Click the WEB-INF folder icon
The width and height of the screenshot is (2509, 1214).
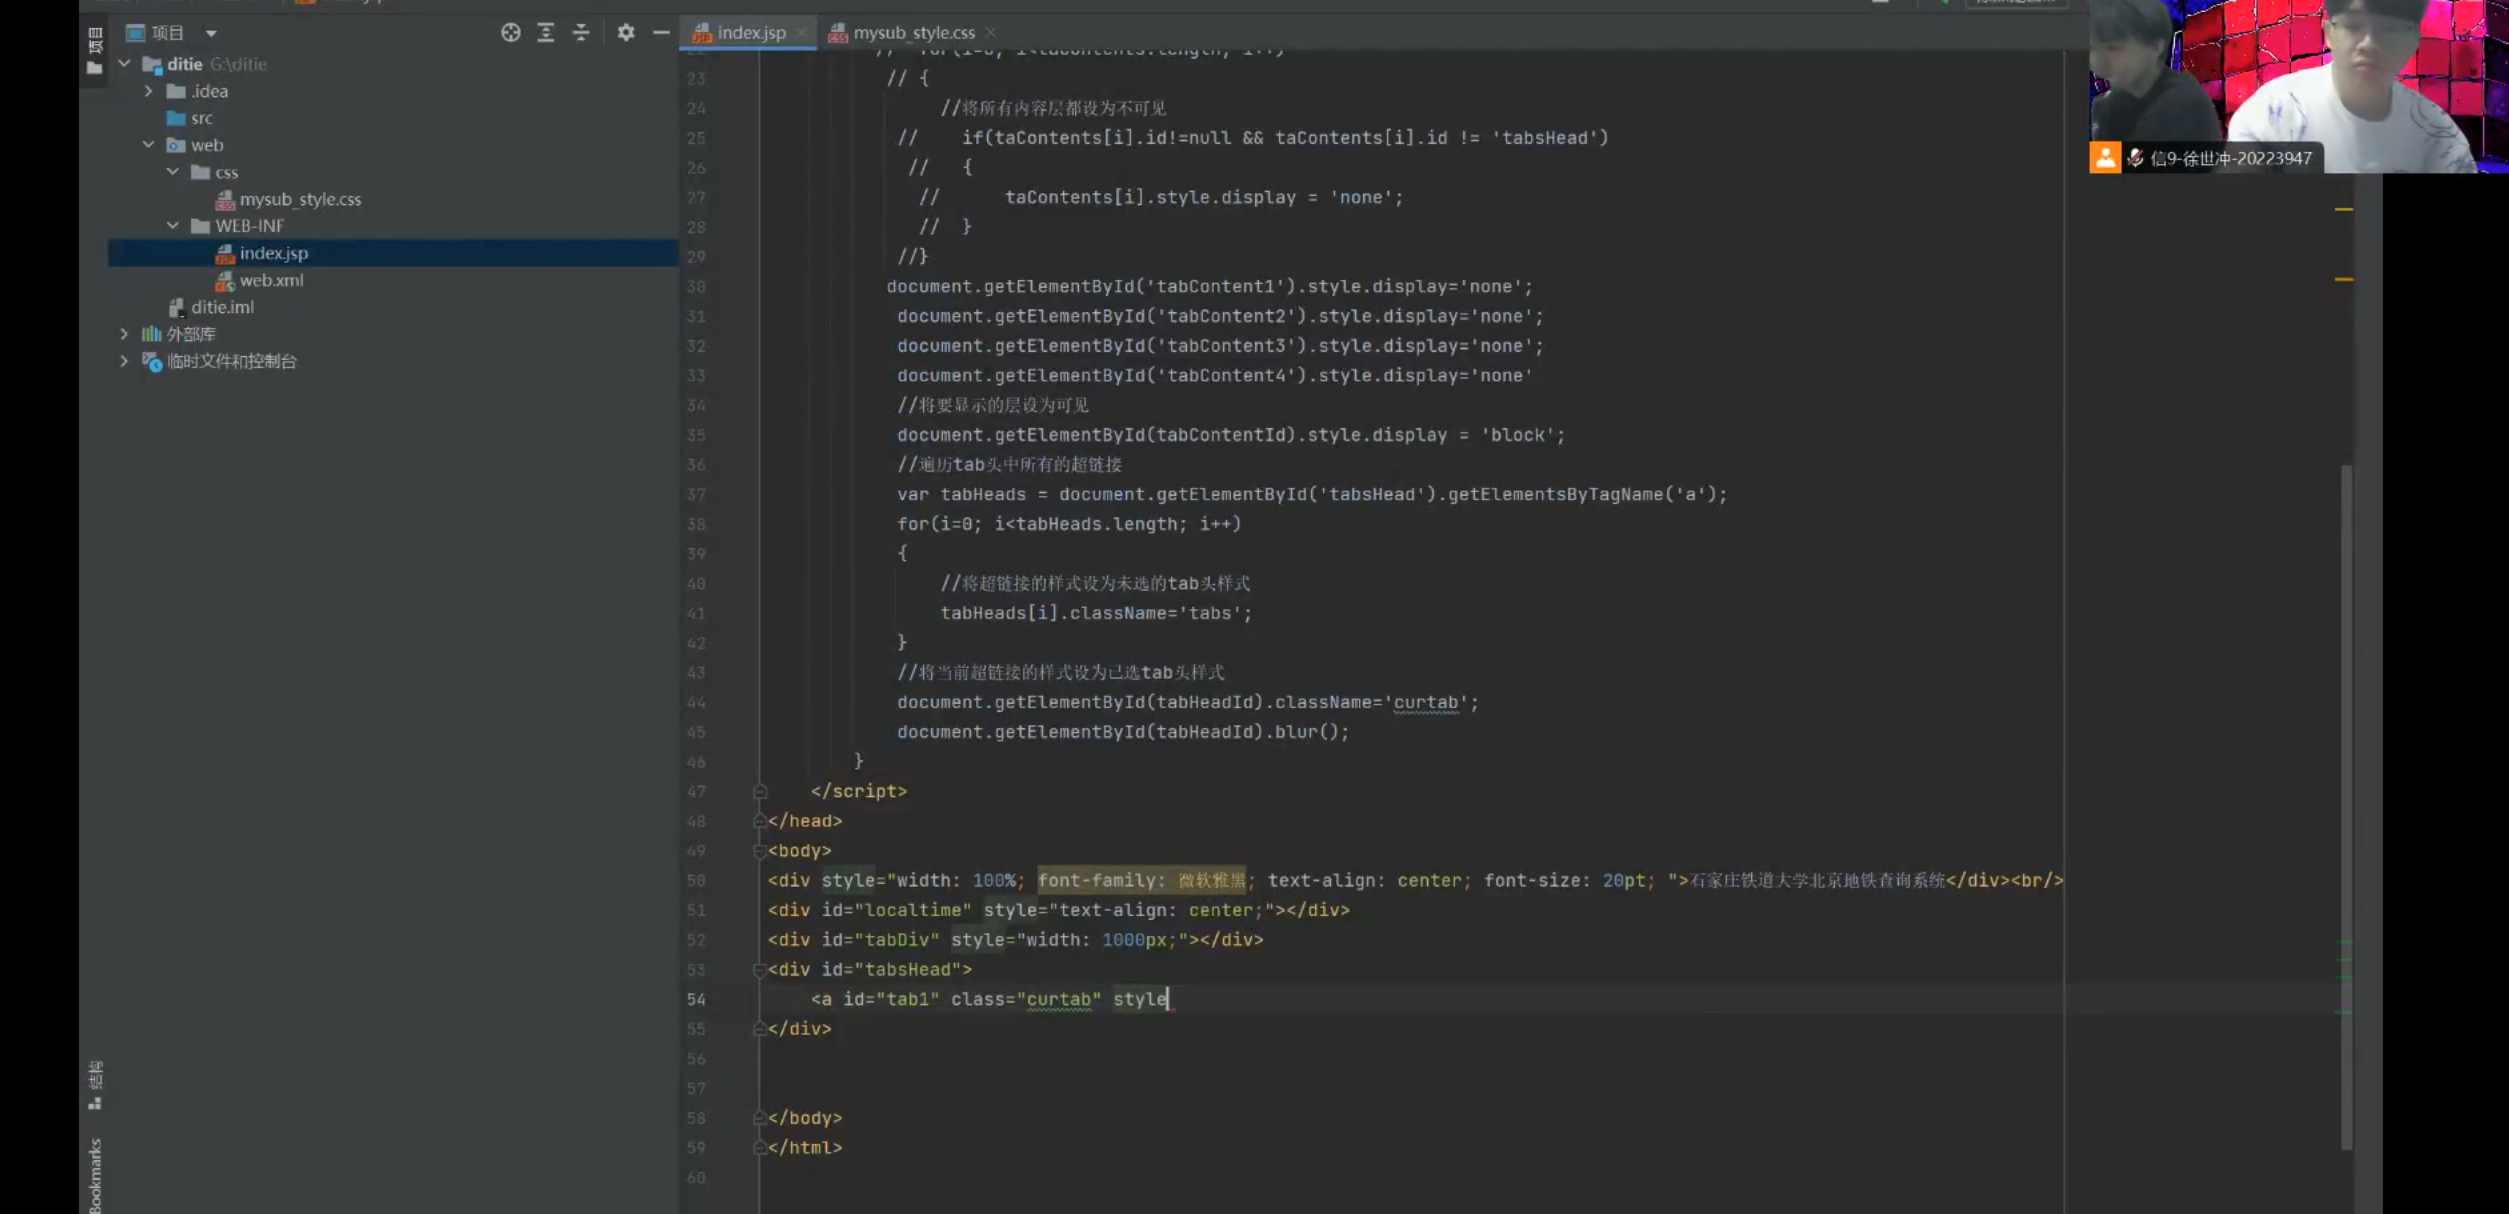[x=200, y=226]
